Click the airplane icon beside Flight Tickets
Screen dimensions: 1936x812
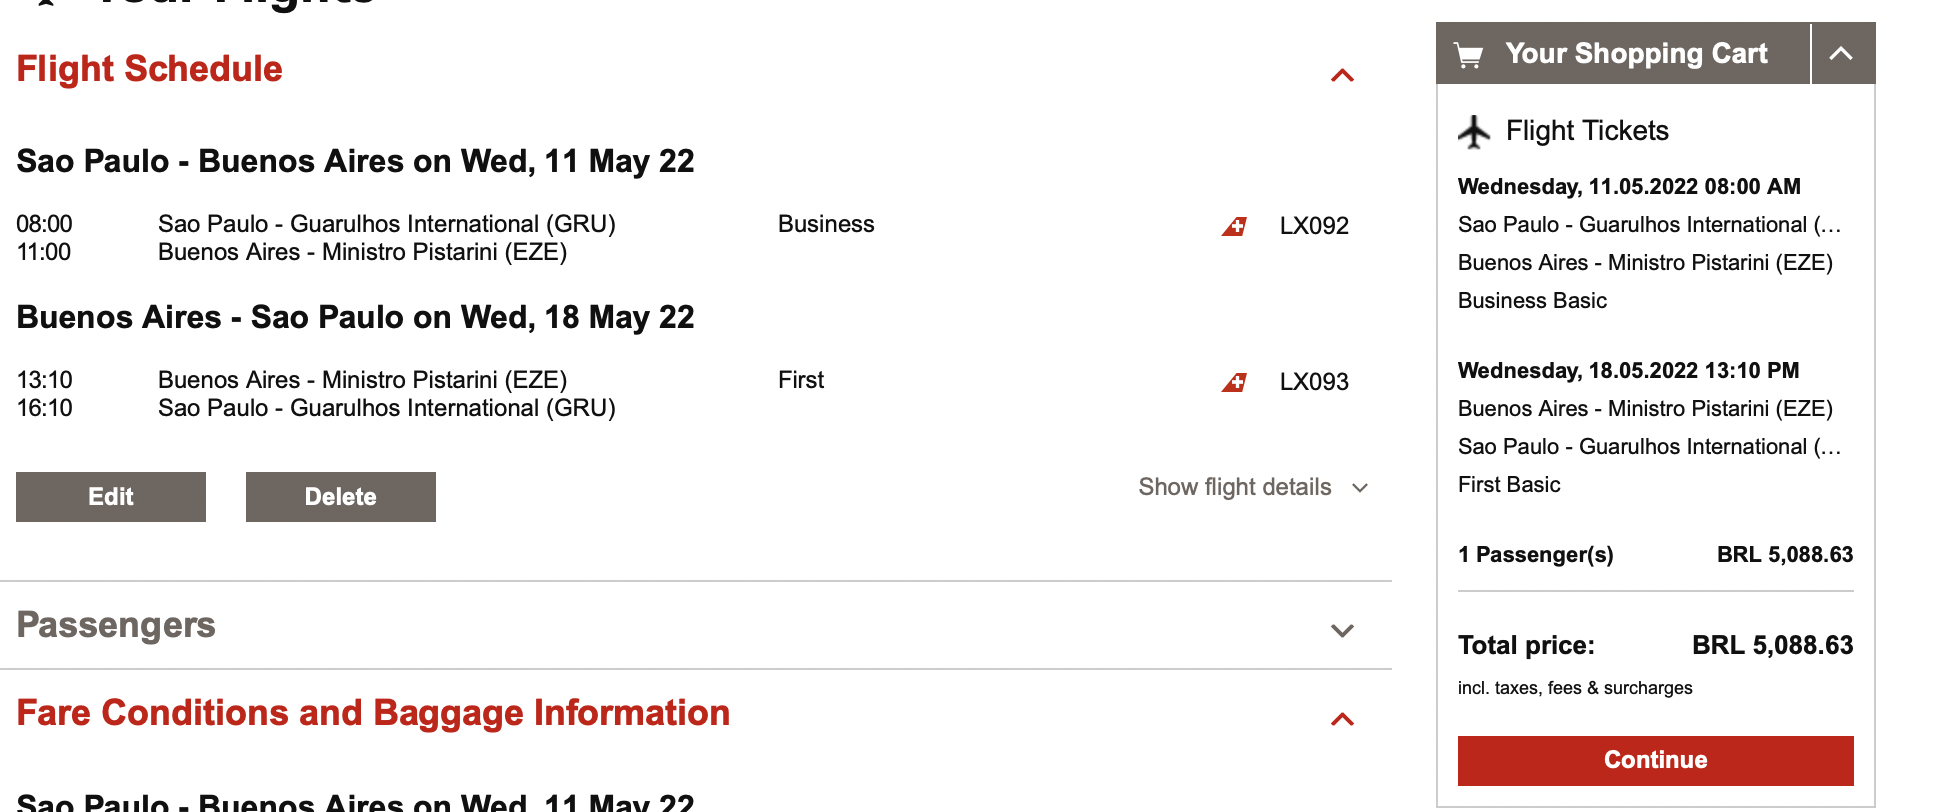coord(1474,131)
